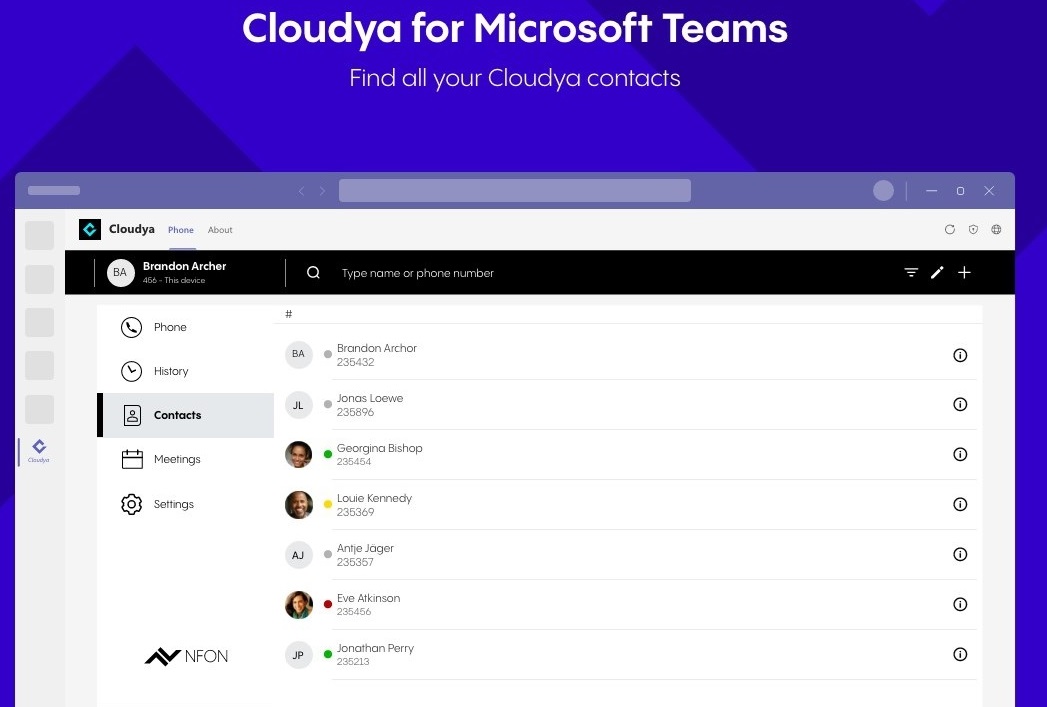Click the refresh icon in app header
The width and height of the screenshot is (1047, 707).
tap(950, 229)
